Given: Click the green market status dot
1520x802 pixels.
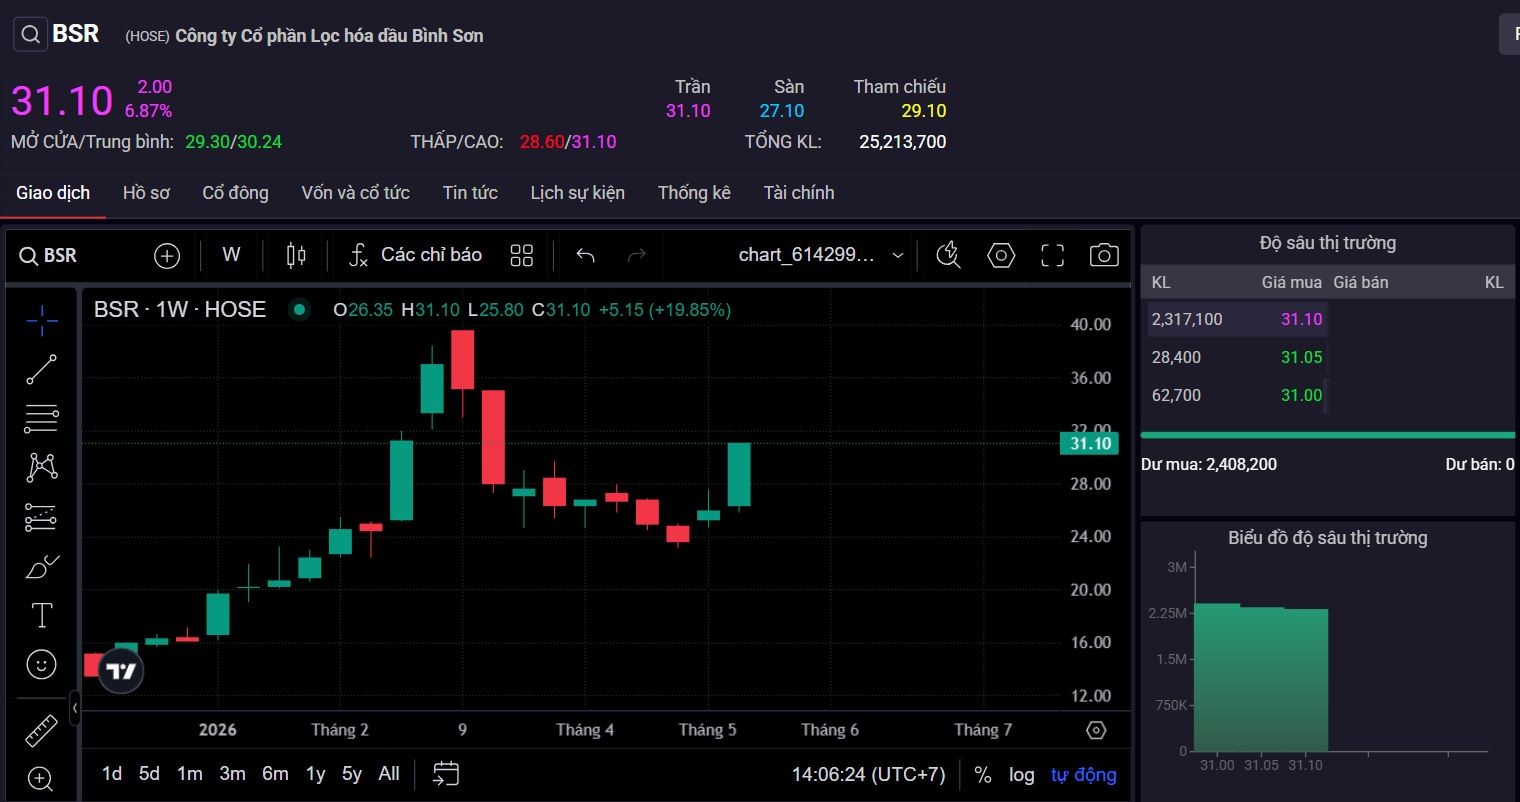Looking at the screenshot, I should point(299,310).
